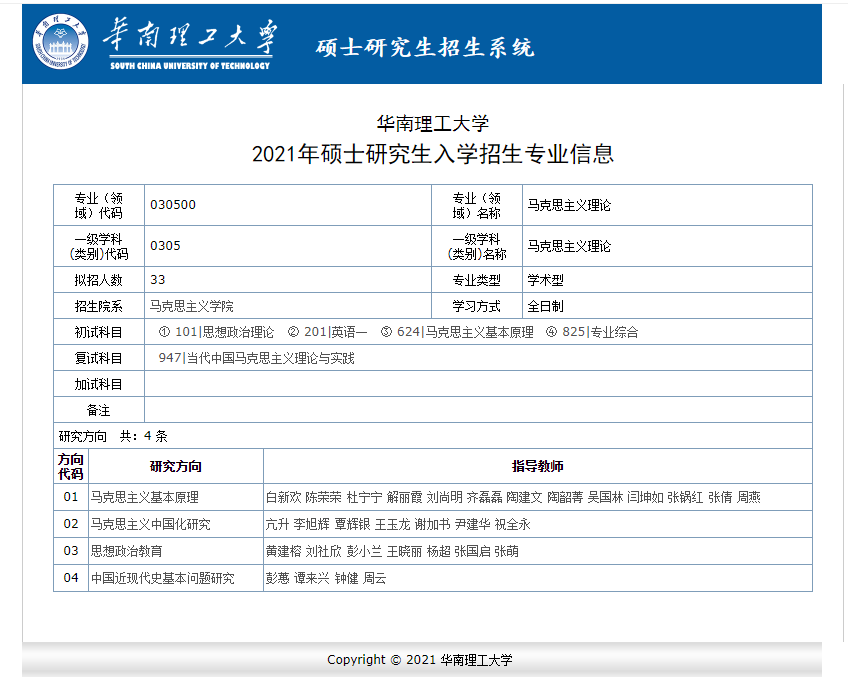Select the 华南理工大学 page heading

pos(433,123)
